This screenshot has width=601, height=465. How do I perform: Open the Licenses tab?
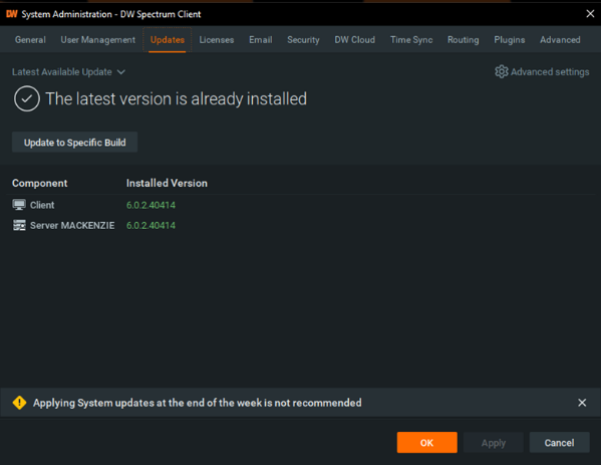pos(216,40)
